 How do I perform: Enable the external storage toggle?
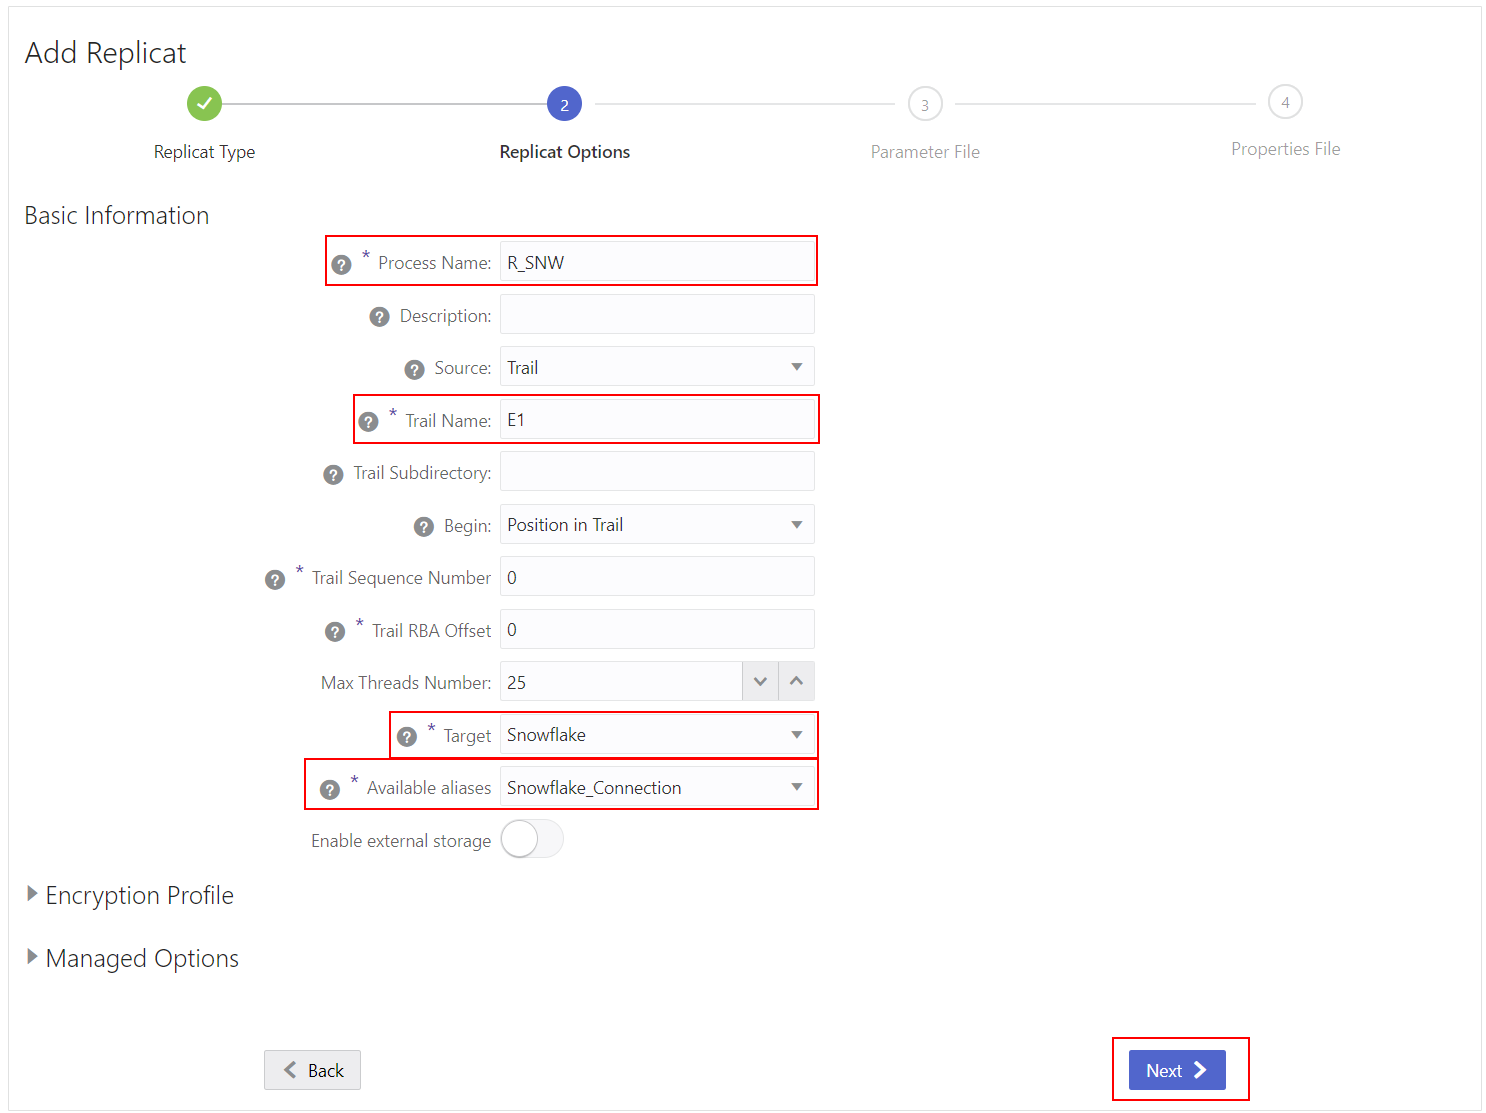[531, 839]
